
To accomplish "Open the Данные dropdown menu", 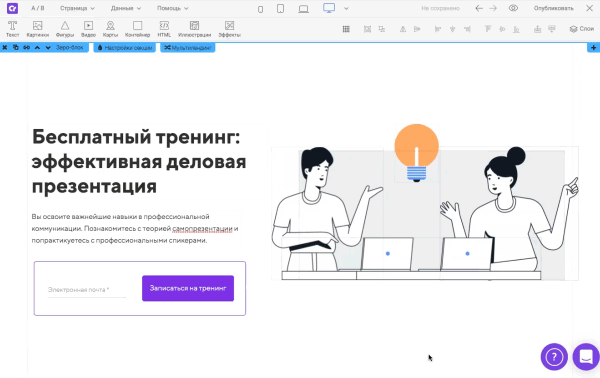I will pos(126,8).
